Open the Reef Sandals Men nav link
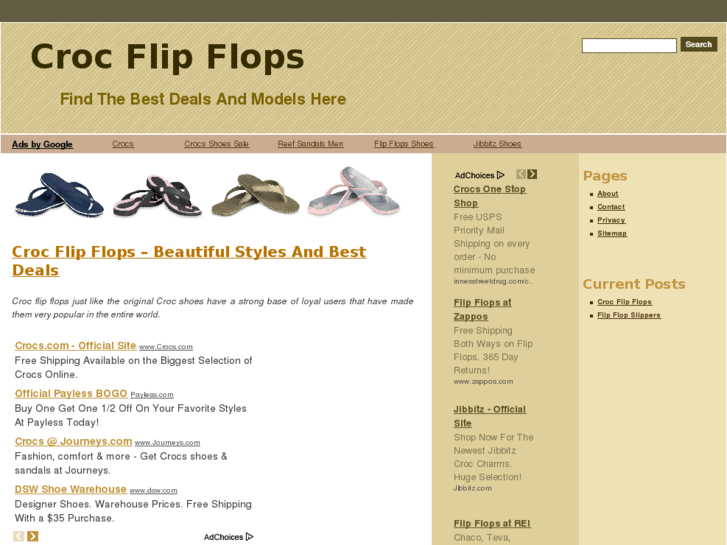The image size is (727, 545). point(310,144)
